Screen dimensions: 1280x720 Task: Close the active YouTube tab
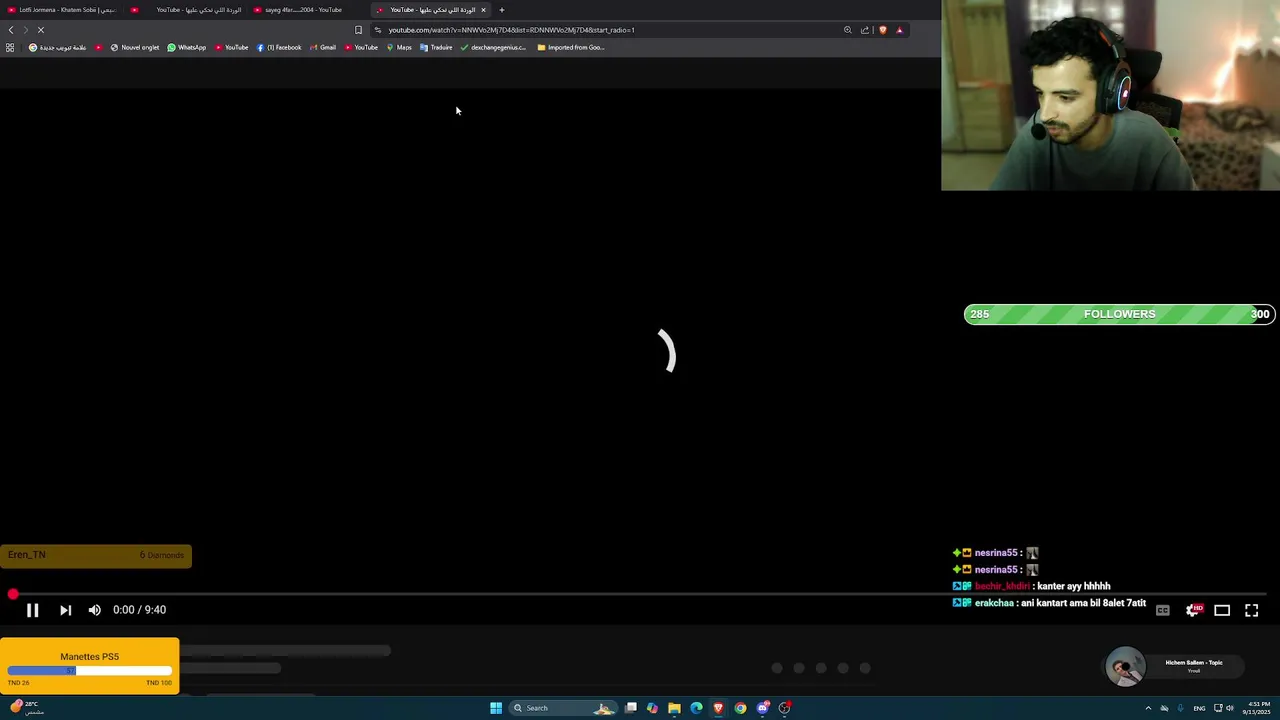click(483, 10)
